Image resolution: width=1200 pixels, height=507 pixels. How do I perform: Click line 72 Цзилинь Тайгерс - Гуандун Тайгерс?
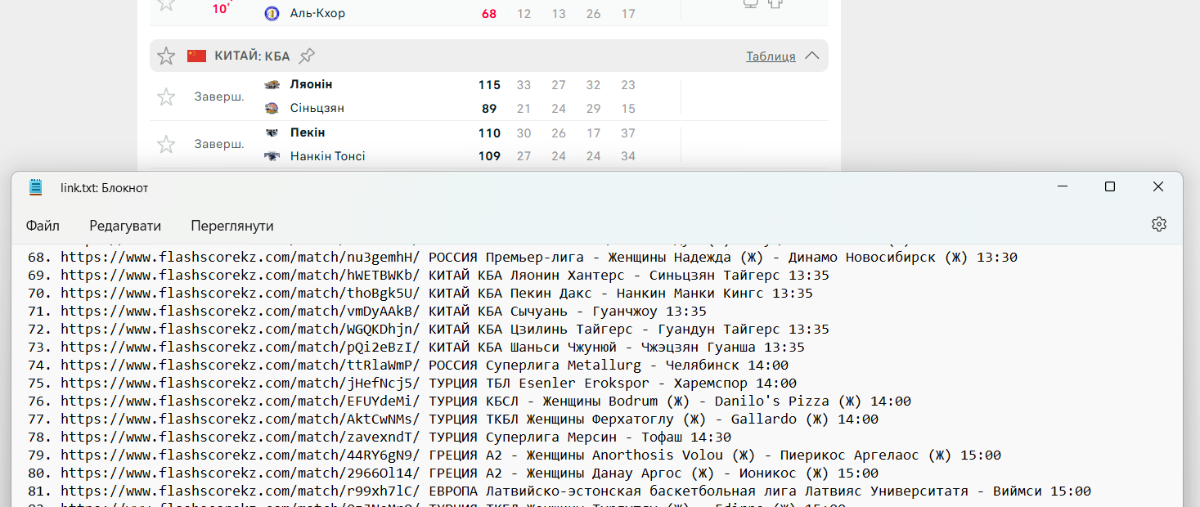[x=428, y=329]
